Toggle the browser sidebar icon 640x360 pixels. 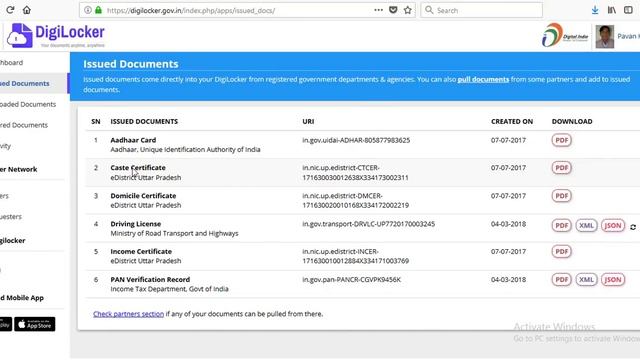628,10
